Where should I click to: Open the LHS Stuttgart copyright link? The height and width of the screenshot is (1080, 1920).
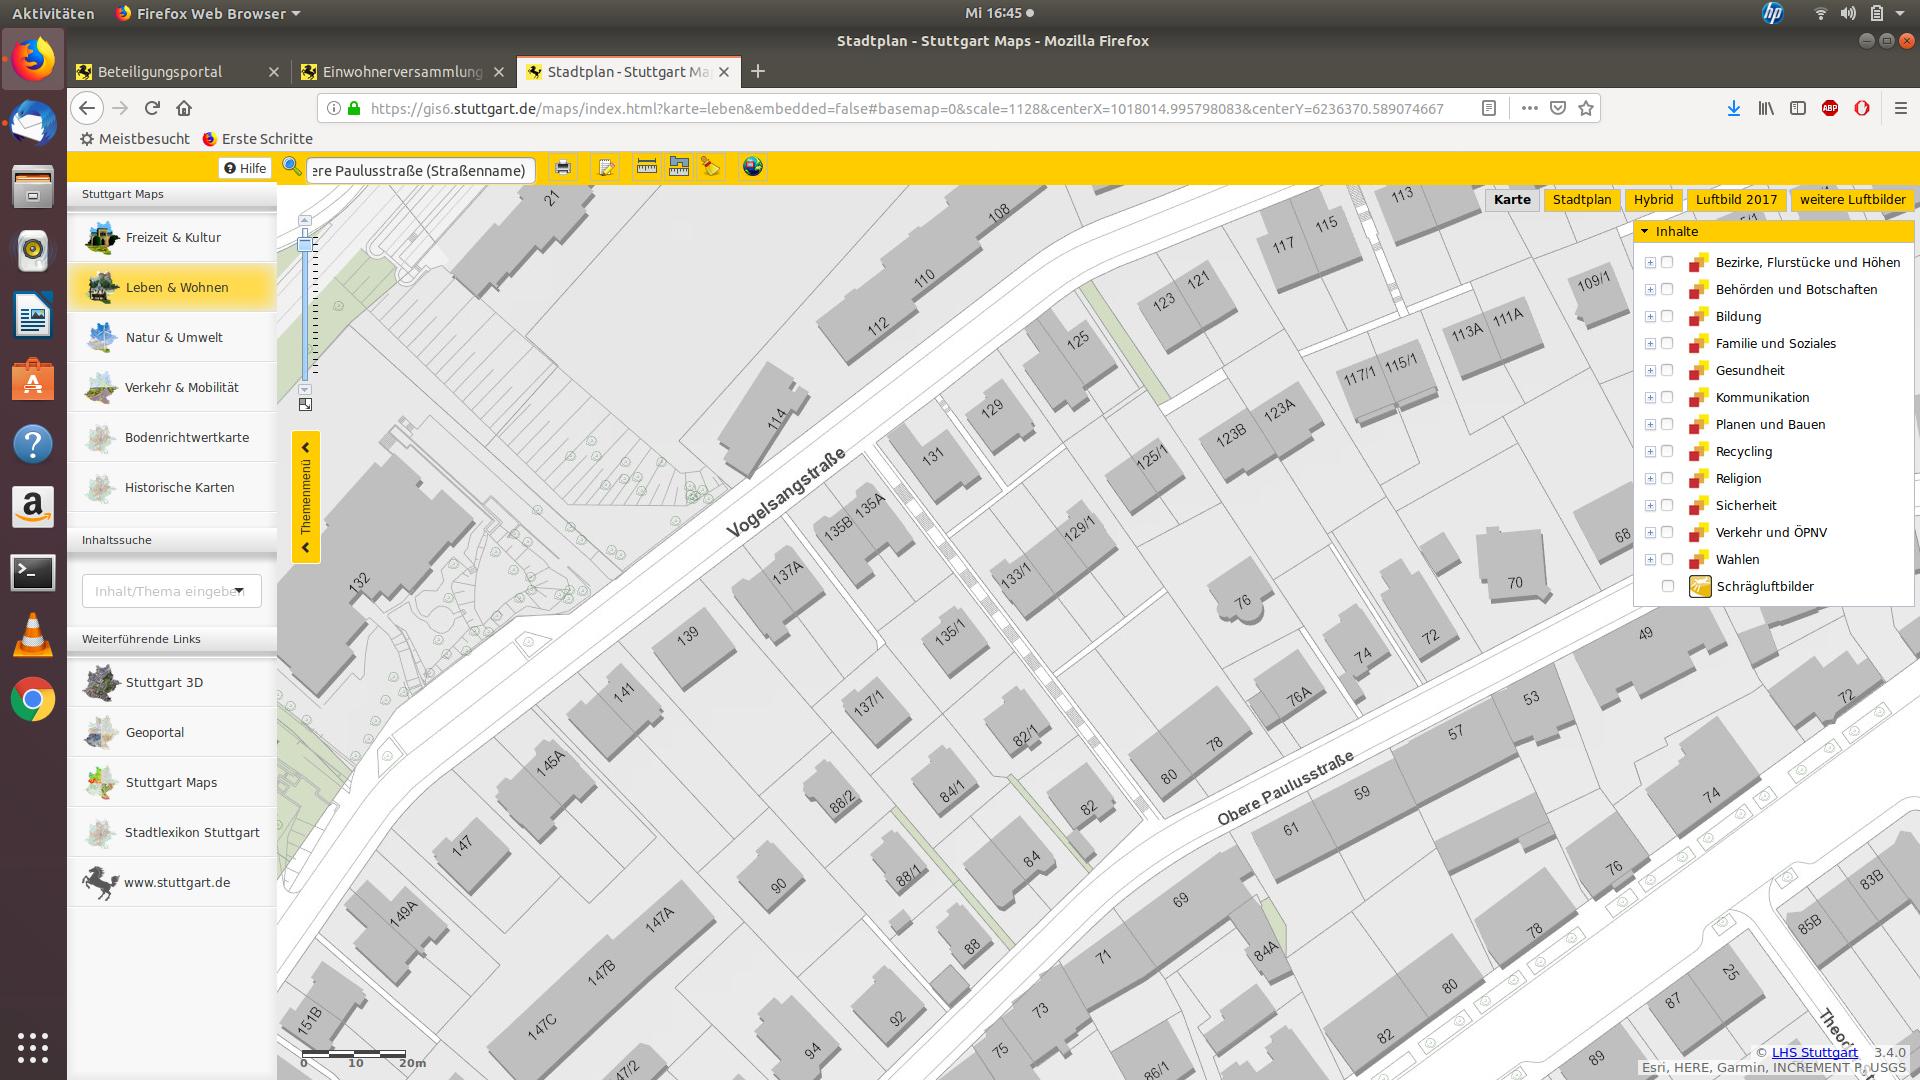point(1814,1052)
